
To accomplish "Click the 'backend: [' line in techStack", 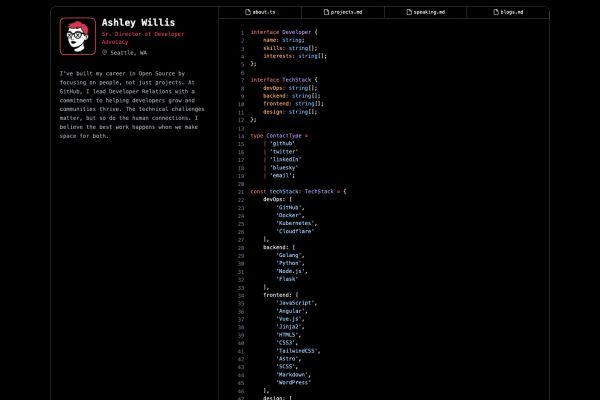I will pos(279,247).
